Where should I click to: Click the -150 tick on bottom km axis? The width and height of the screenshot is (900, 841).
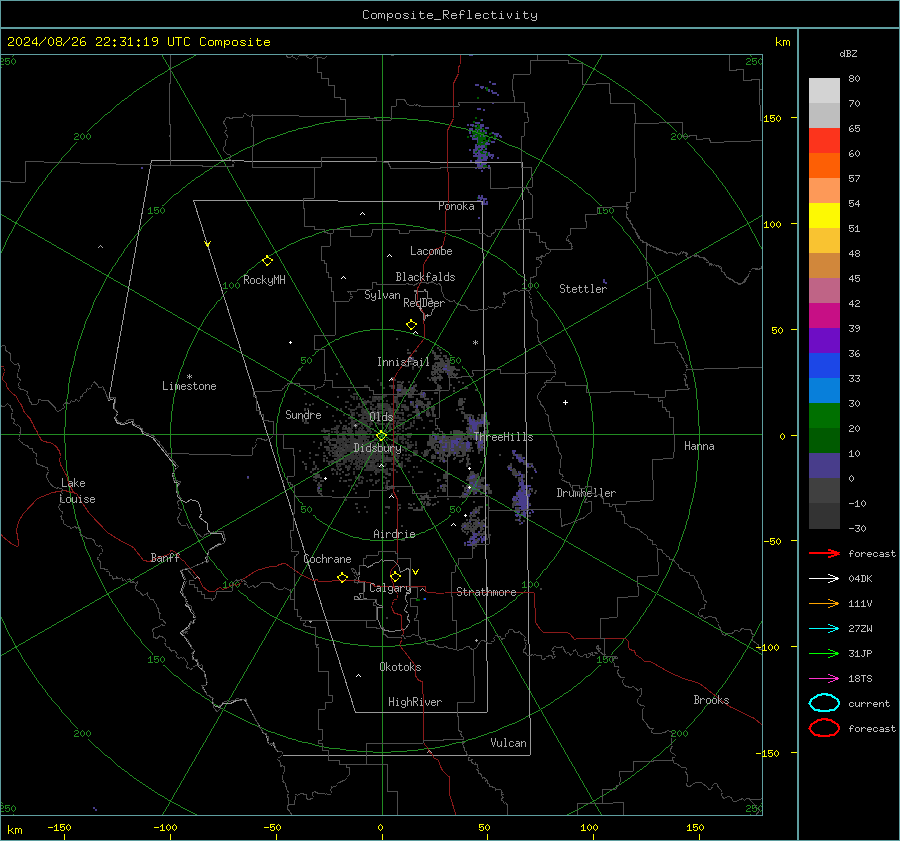point(59,827)
